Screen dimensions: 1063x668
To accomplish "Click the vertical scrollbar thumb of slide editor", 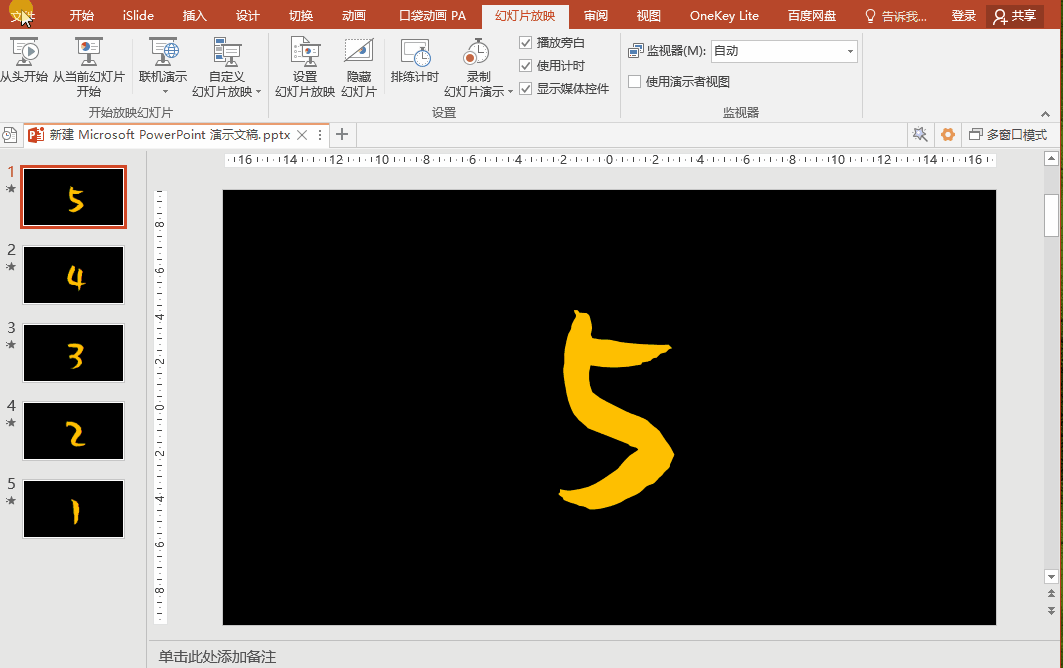I will pyautogui.click(x=1051, y=214).
